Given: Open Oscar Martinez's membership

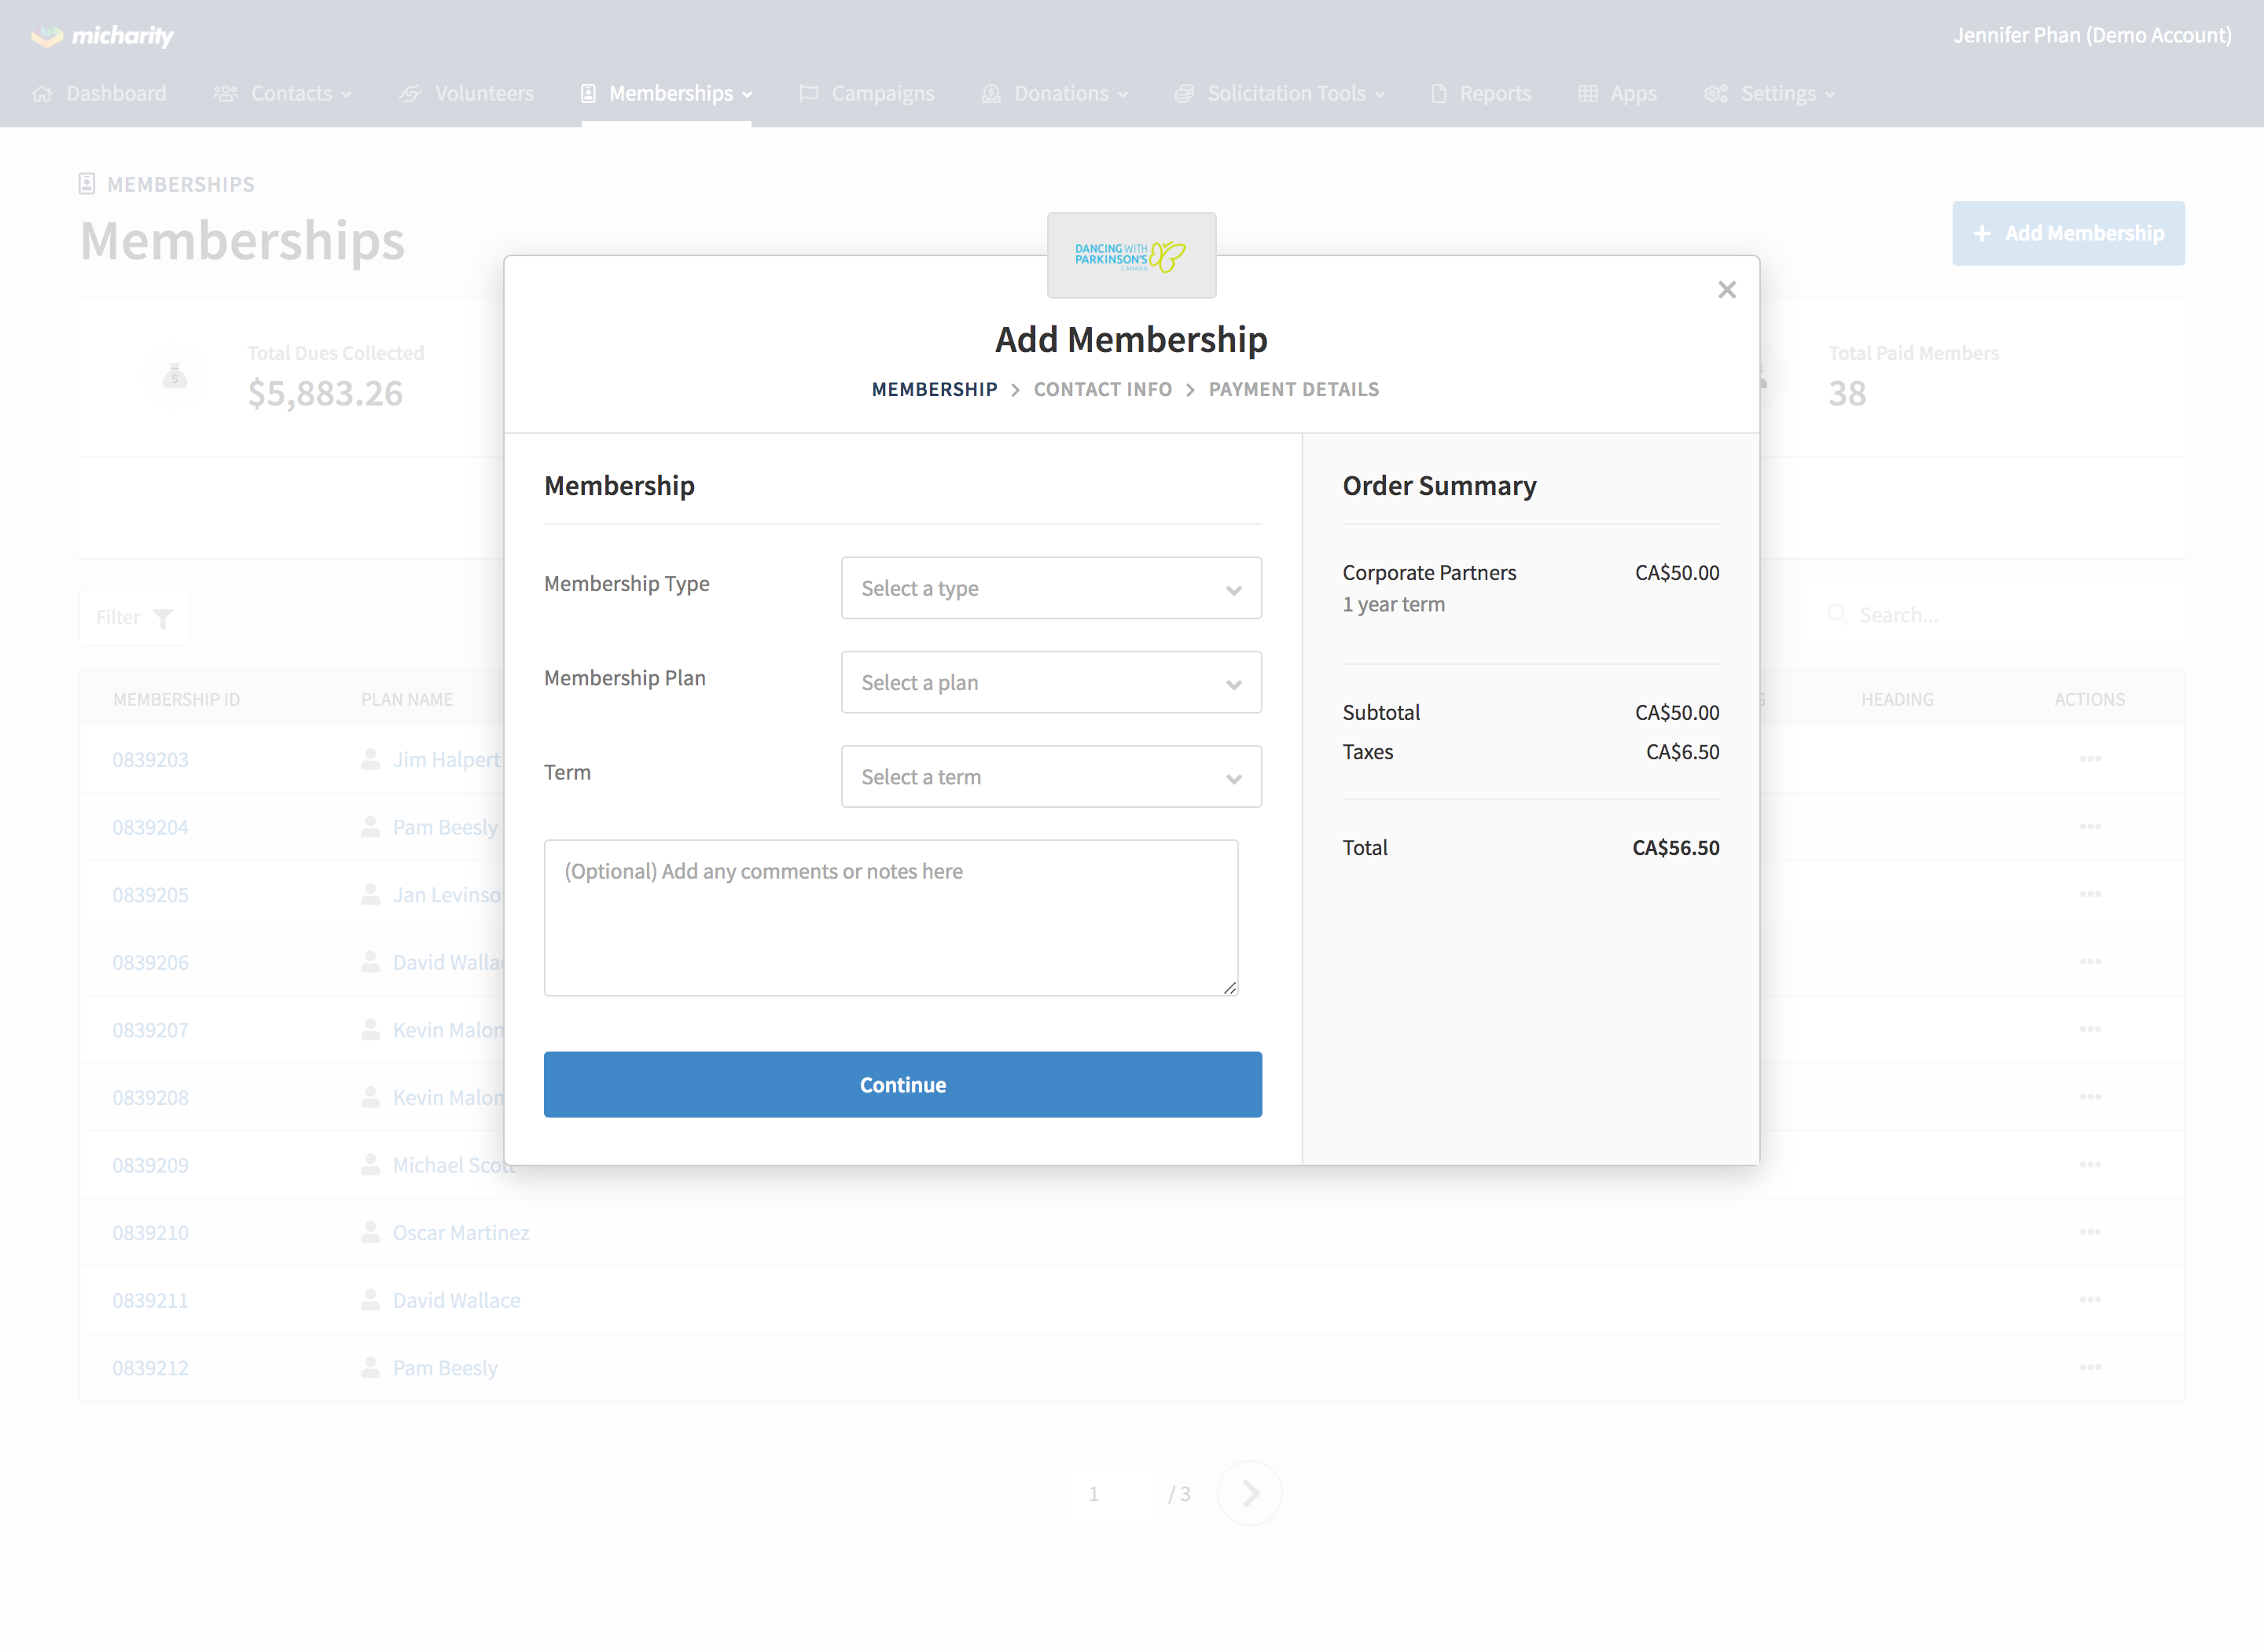Looking at the screenshot, I should 460,1232.
